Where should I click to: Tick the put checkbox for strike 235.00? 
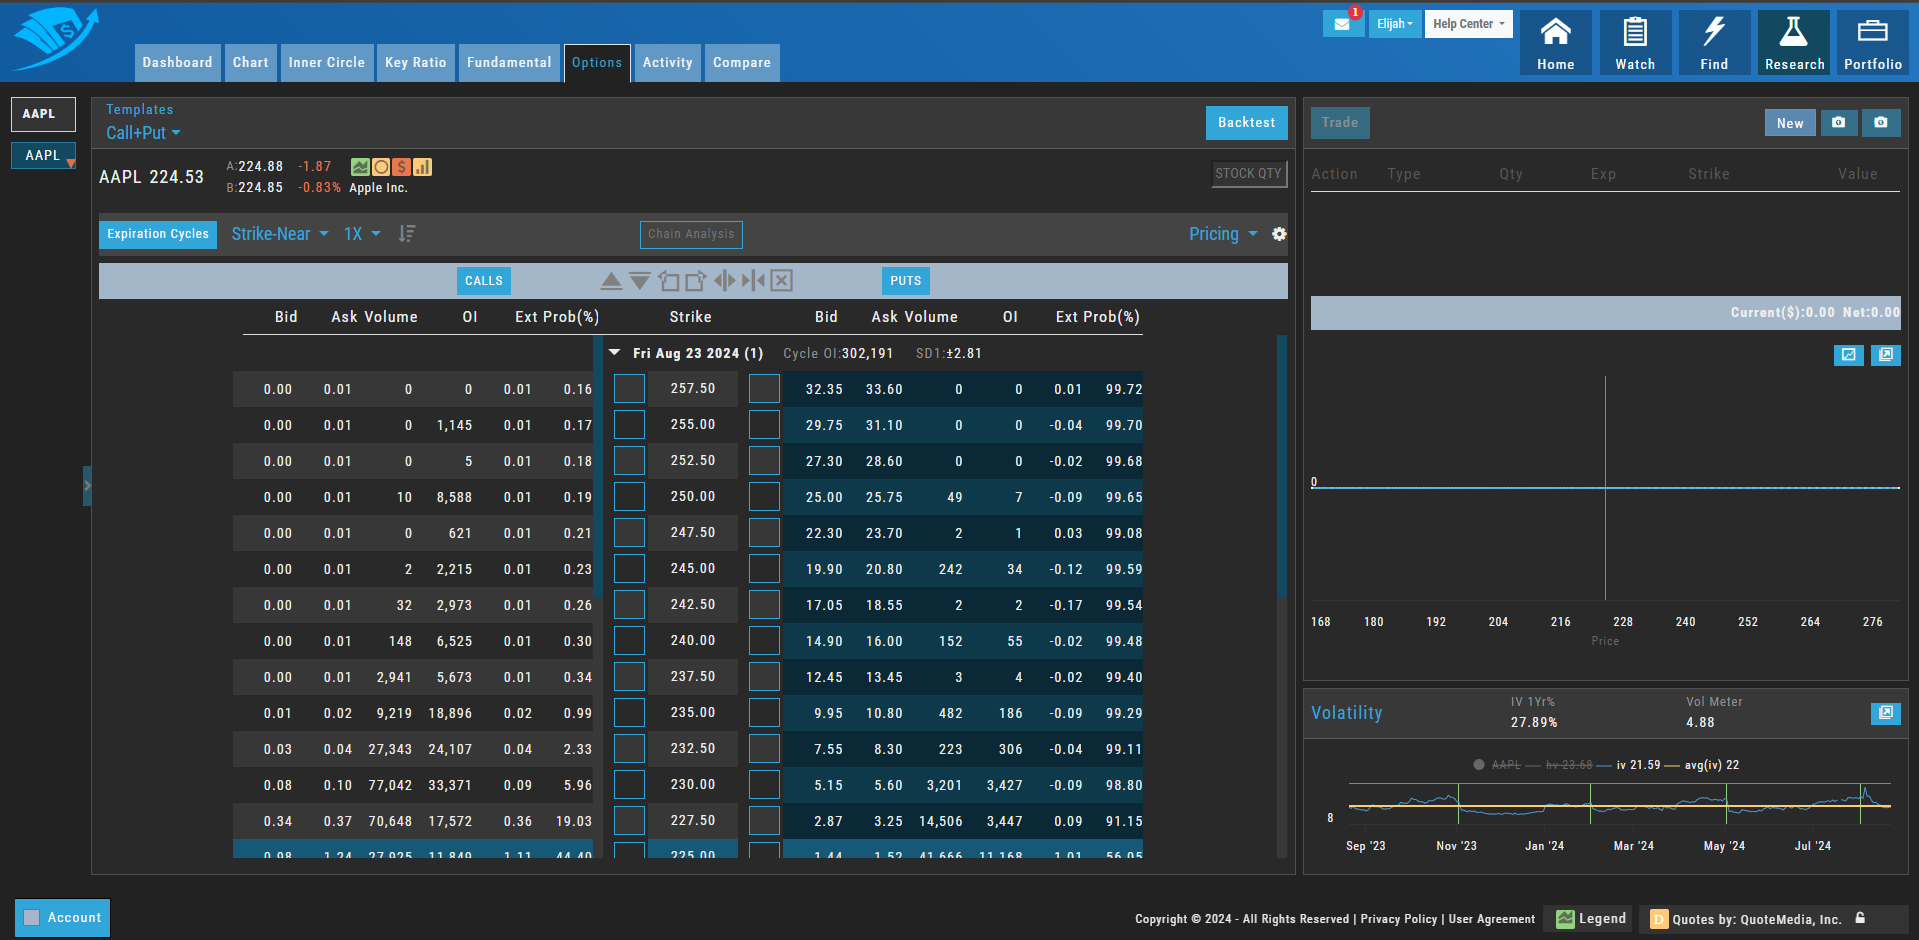point(764,713)
